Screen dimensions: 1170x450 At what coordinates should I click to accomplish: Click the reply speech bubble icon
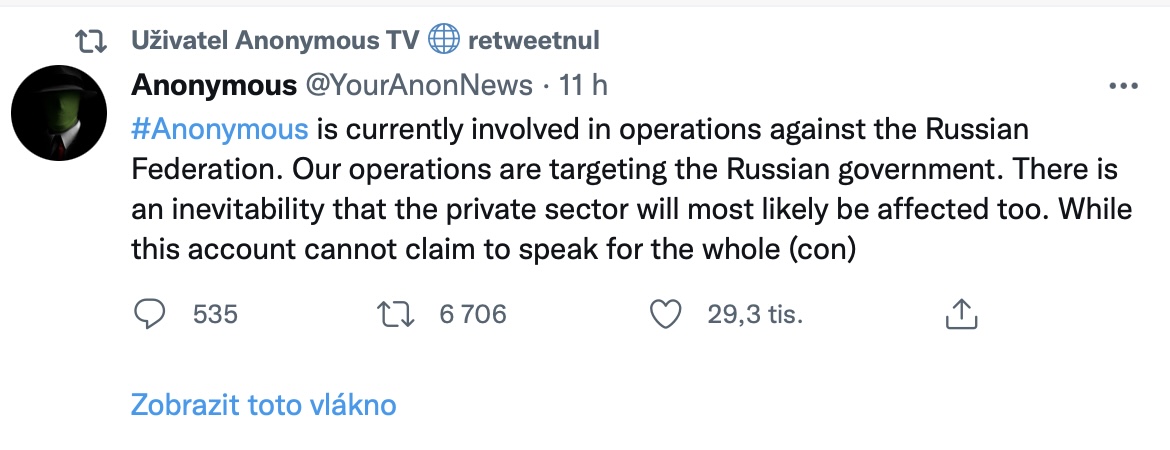coord(149,315)
